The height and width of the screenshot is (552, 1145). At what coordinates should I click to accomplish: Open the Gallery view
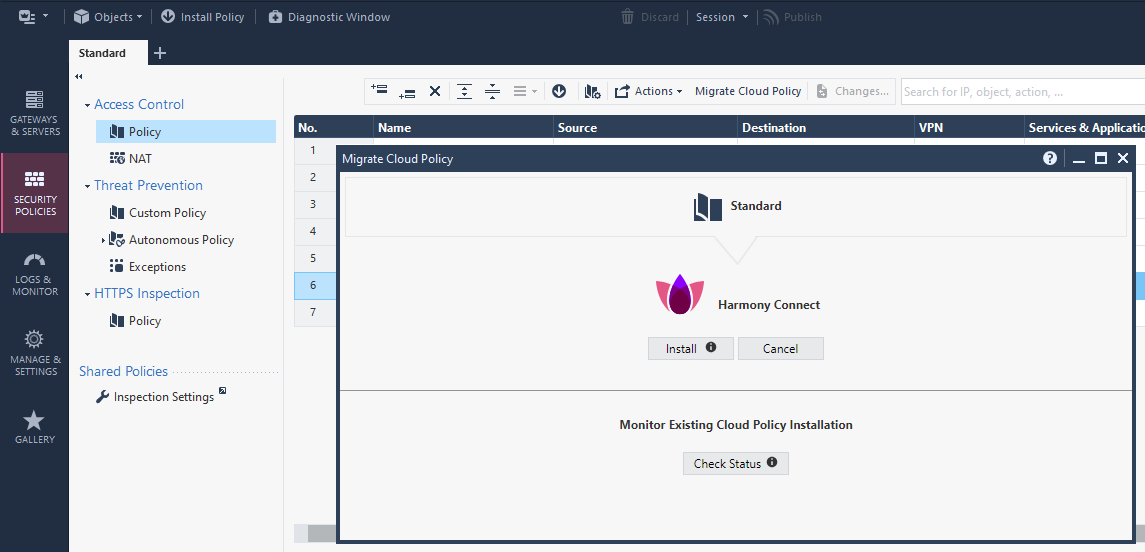click(34, 427)
